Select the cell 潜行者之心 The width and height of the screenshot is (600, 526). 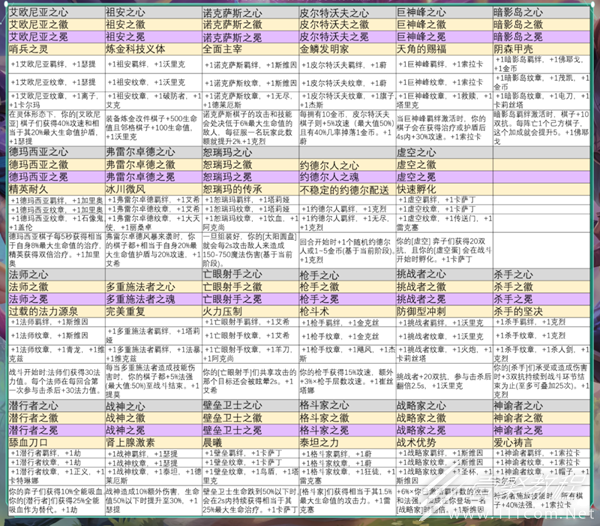point(57,406)
